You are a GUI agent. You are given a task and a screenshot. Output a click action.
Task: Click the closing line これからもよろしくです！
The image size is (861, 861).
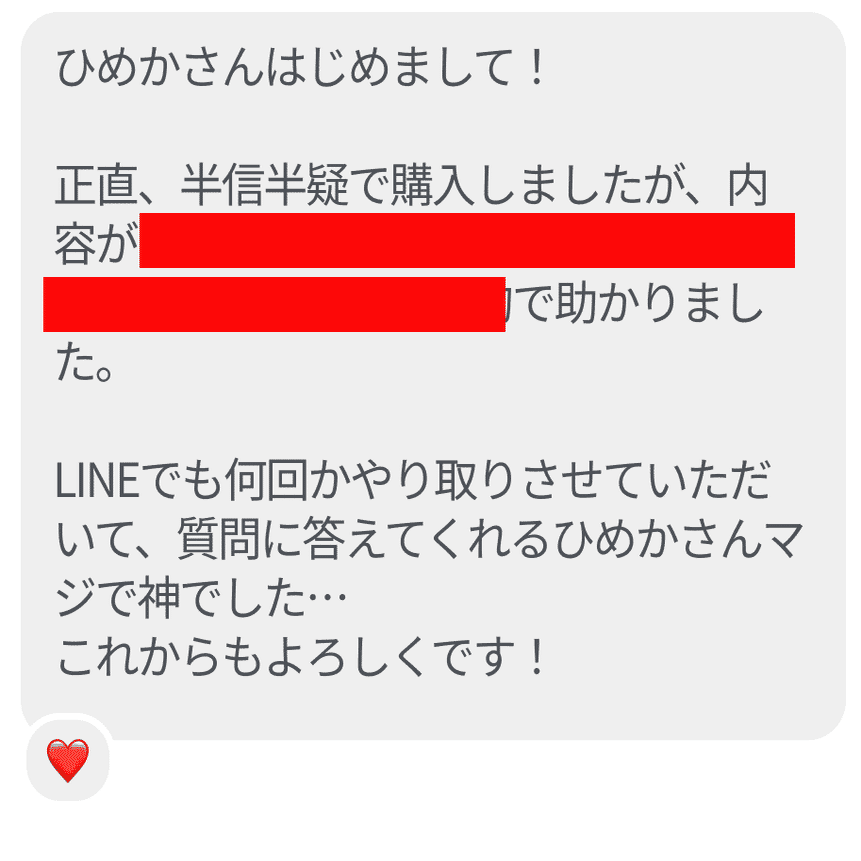click(300, 658)
